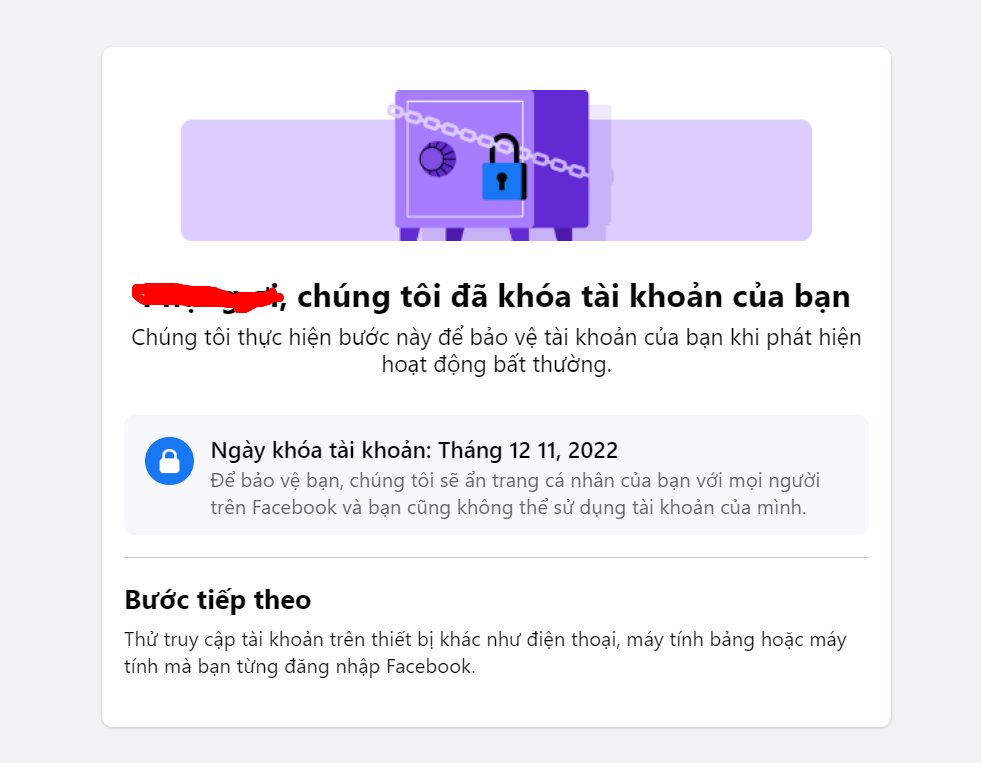Click the paragraph starting 'Chúng tôi thực hiện bước này'
The width and height of the screenshot is (981, 763).
coord(496,351)
